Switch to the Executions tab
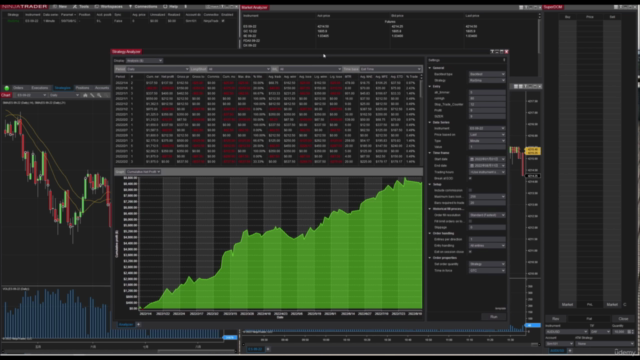The image size is (640, 360). pos(40,88)
